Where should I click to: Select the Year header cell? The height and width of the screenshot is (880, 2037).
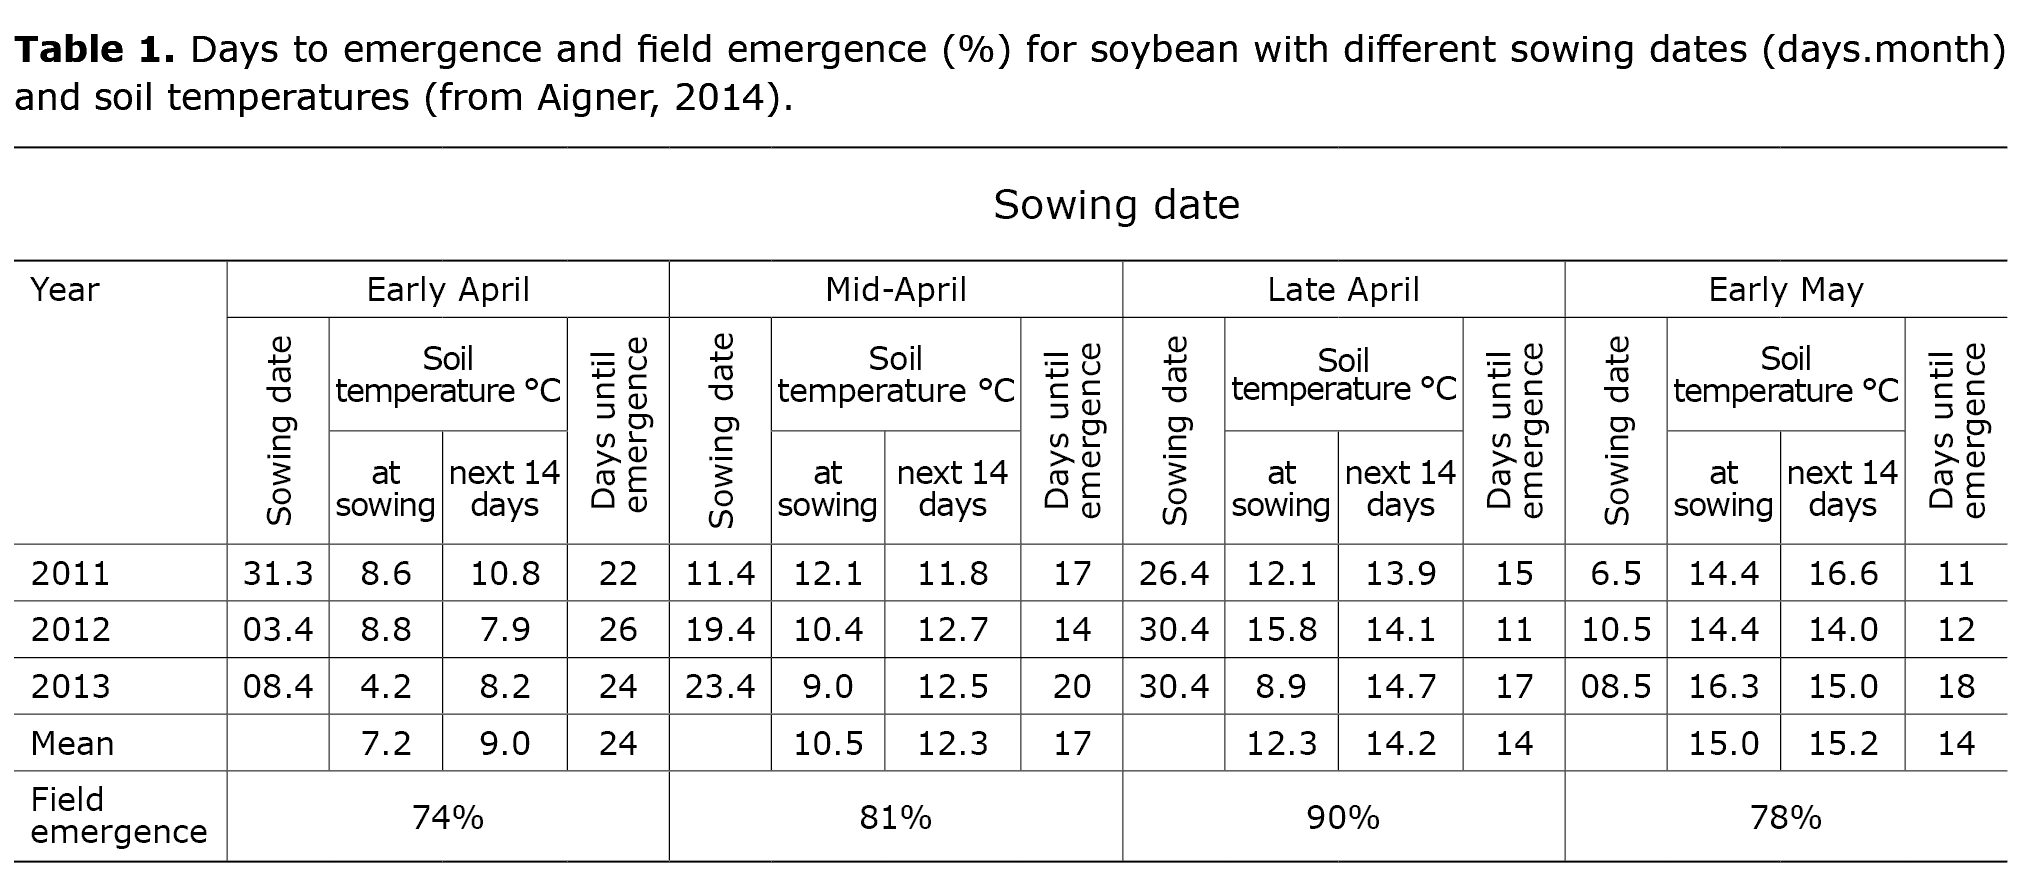click(x=65, y=290)
